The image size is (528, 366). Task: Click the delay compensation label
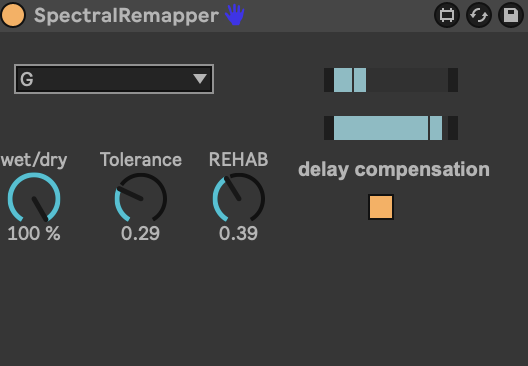(394, 169)
